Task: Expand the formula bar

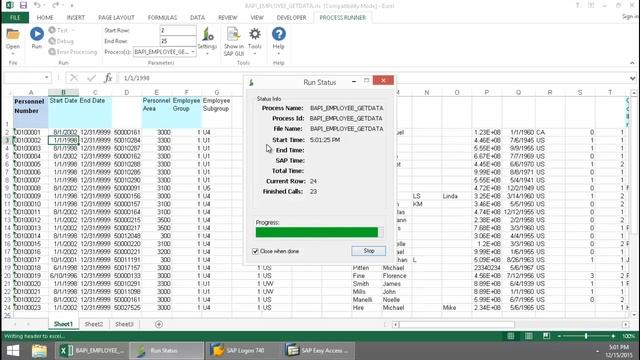Action: (632, 78)
